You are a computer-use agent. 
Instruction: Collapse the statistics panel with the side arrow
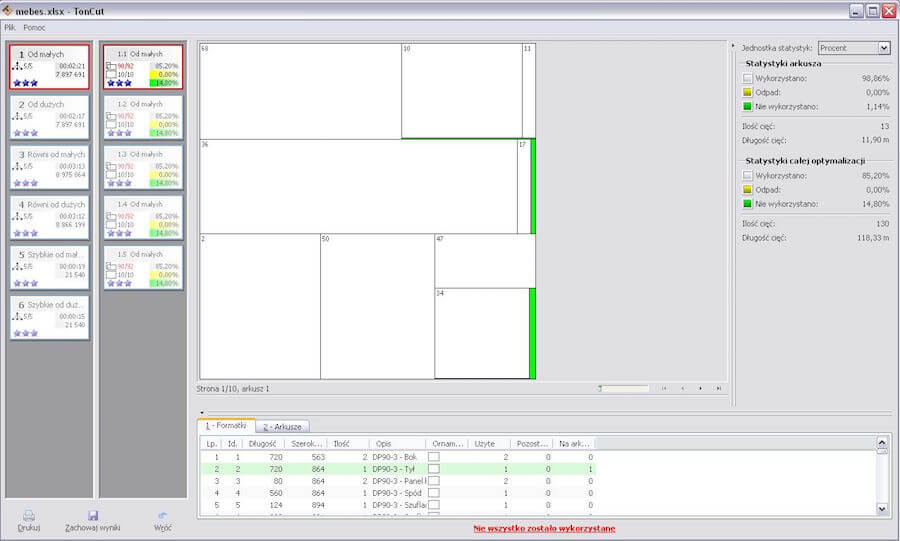tap(732, 47)
